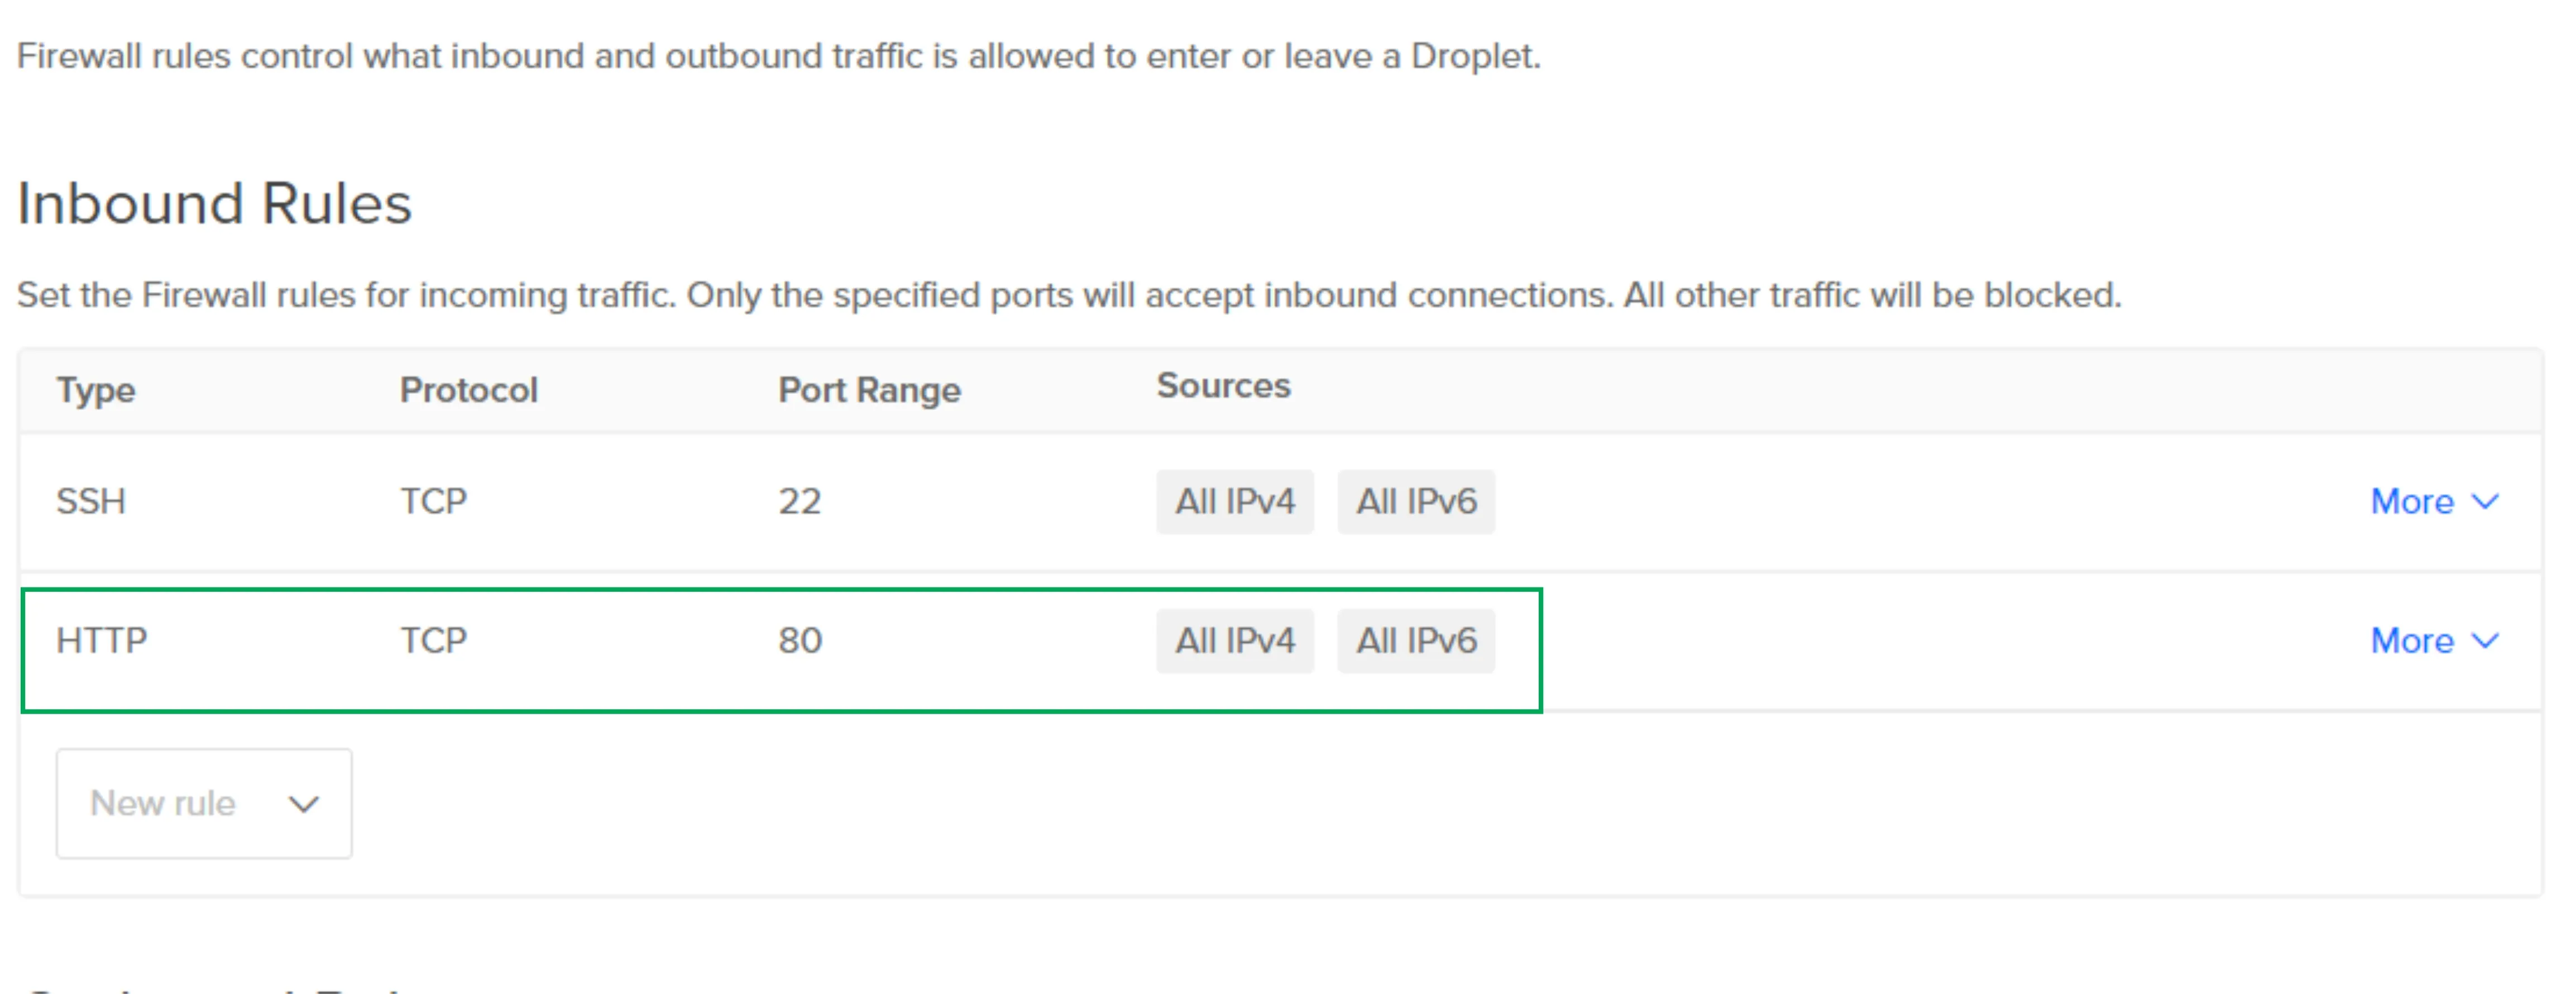Select port range 22
Viewport: 2576px width, 994px height.
point(800,501)
